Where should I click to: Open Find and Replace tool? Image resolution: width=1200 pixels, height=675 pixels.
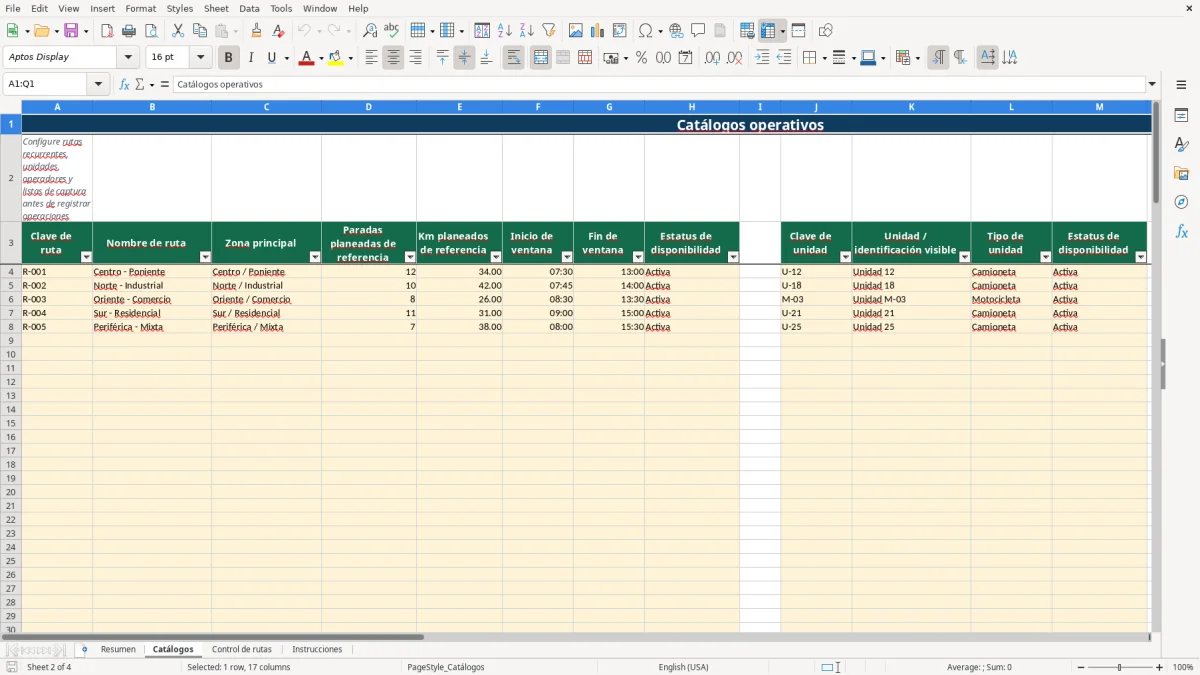point(370,31)
